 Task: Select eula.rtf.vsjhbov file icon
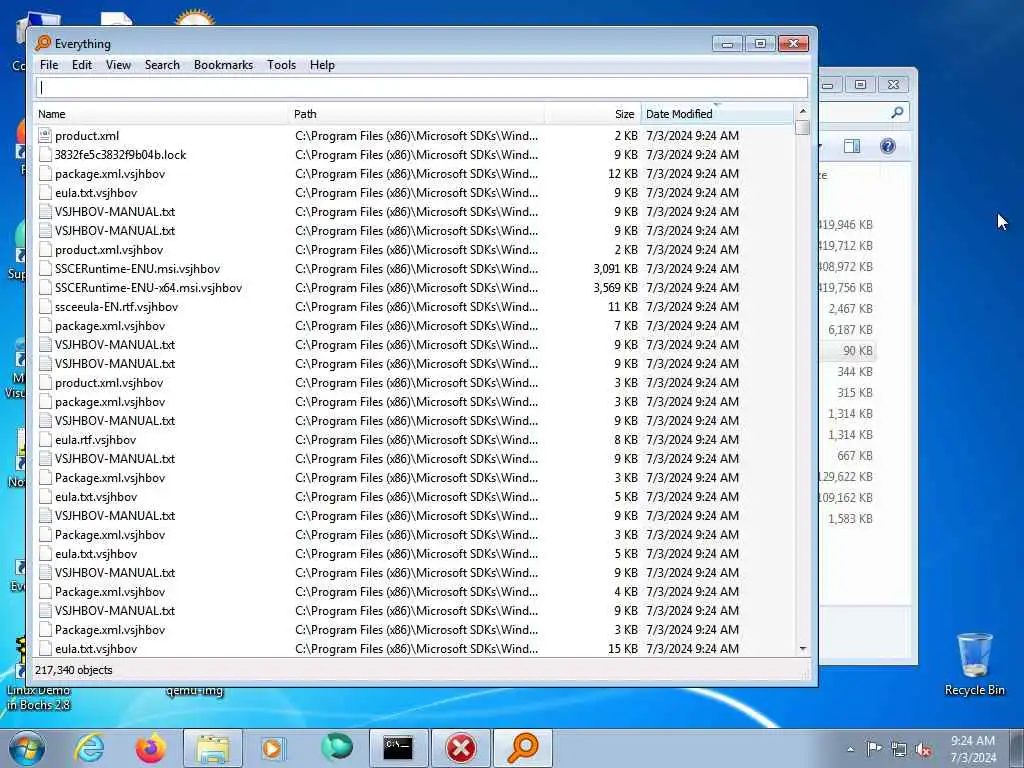click(x=44, y=440)
